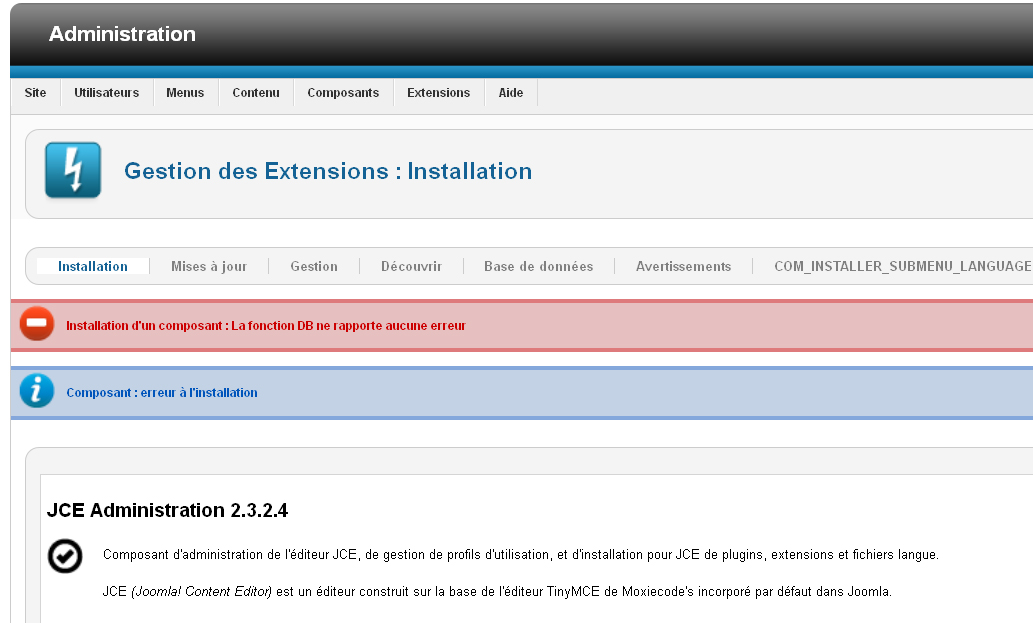
Task: Open the Aide help menu
Action: pyautogui.click(x=511, y=93)
